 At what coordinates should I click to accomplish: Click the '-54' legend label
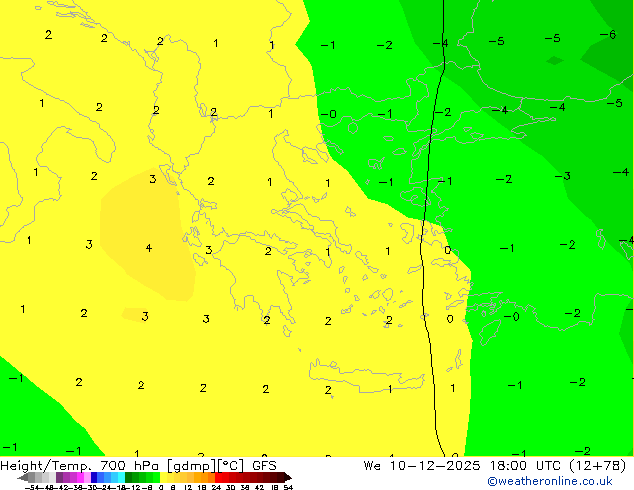click(x=34, y=488)
